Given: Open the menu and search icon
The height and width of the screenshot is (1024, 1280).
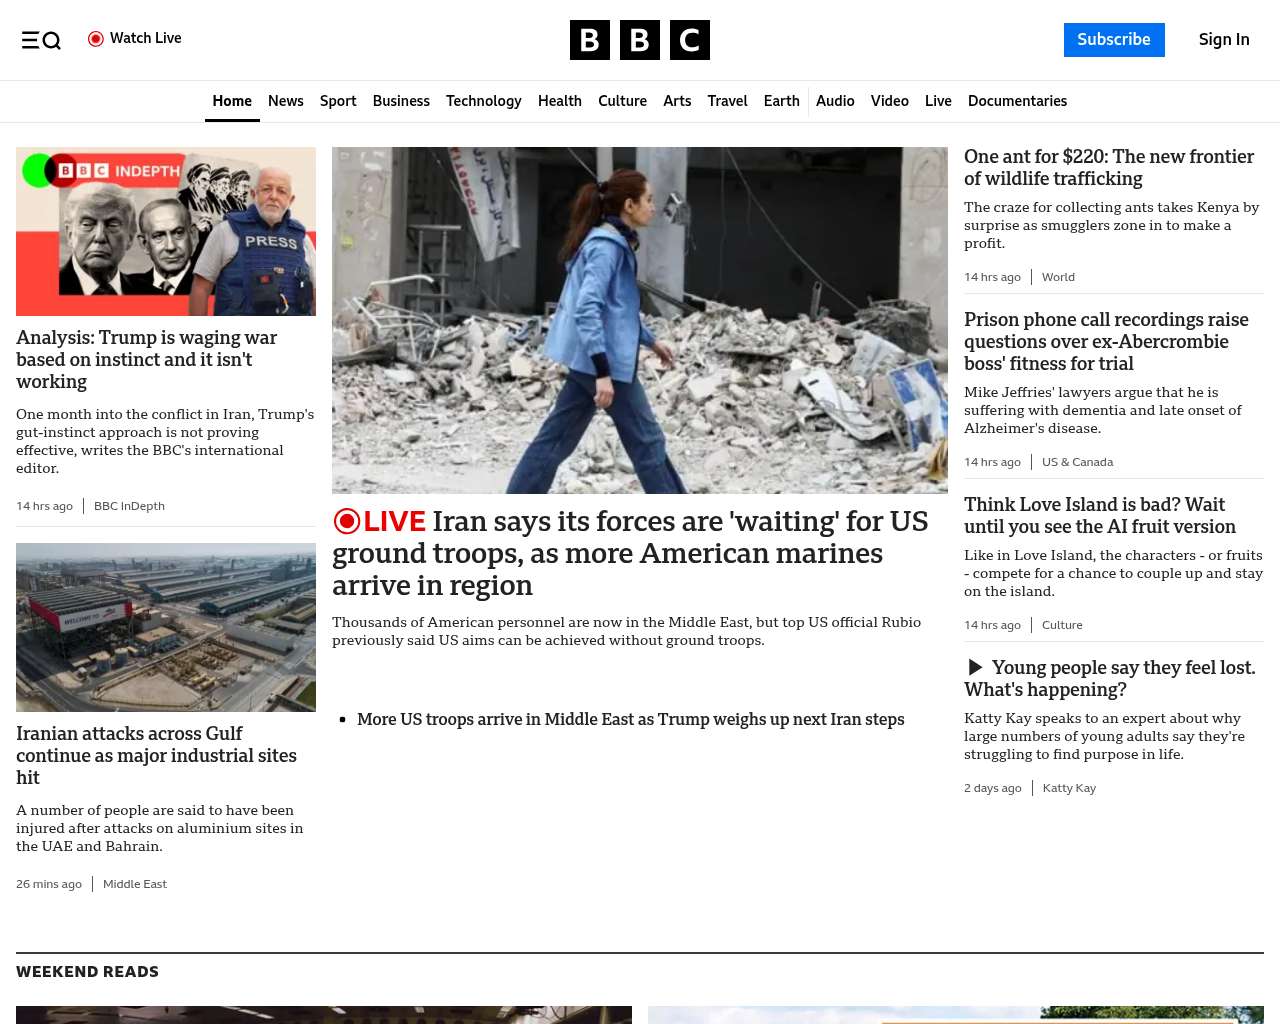Looking at the screenshot, I should pyautogui.click(x=41, y=40).
